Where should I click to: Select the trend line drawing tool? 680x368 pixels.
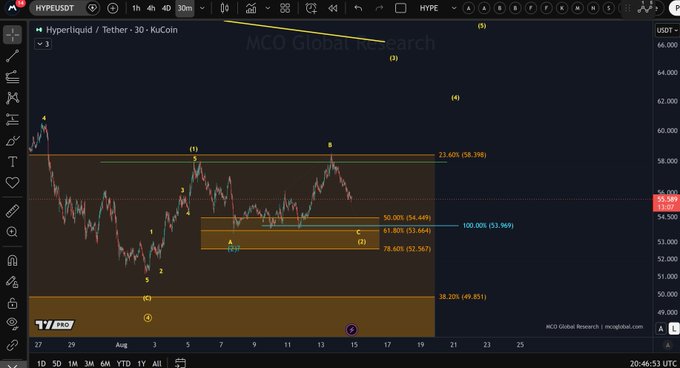coord(13,55)
